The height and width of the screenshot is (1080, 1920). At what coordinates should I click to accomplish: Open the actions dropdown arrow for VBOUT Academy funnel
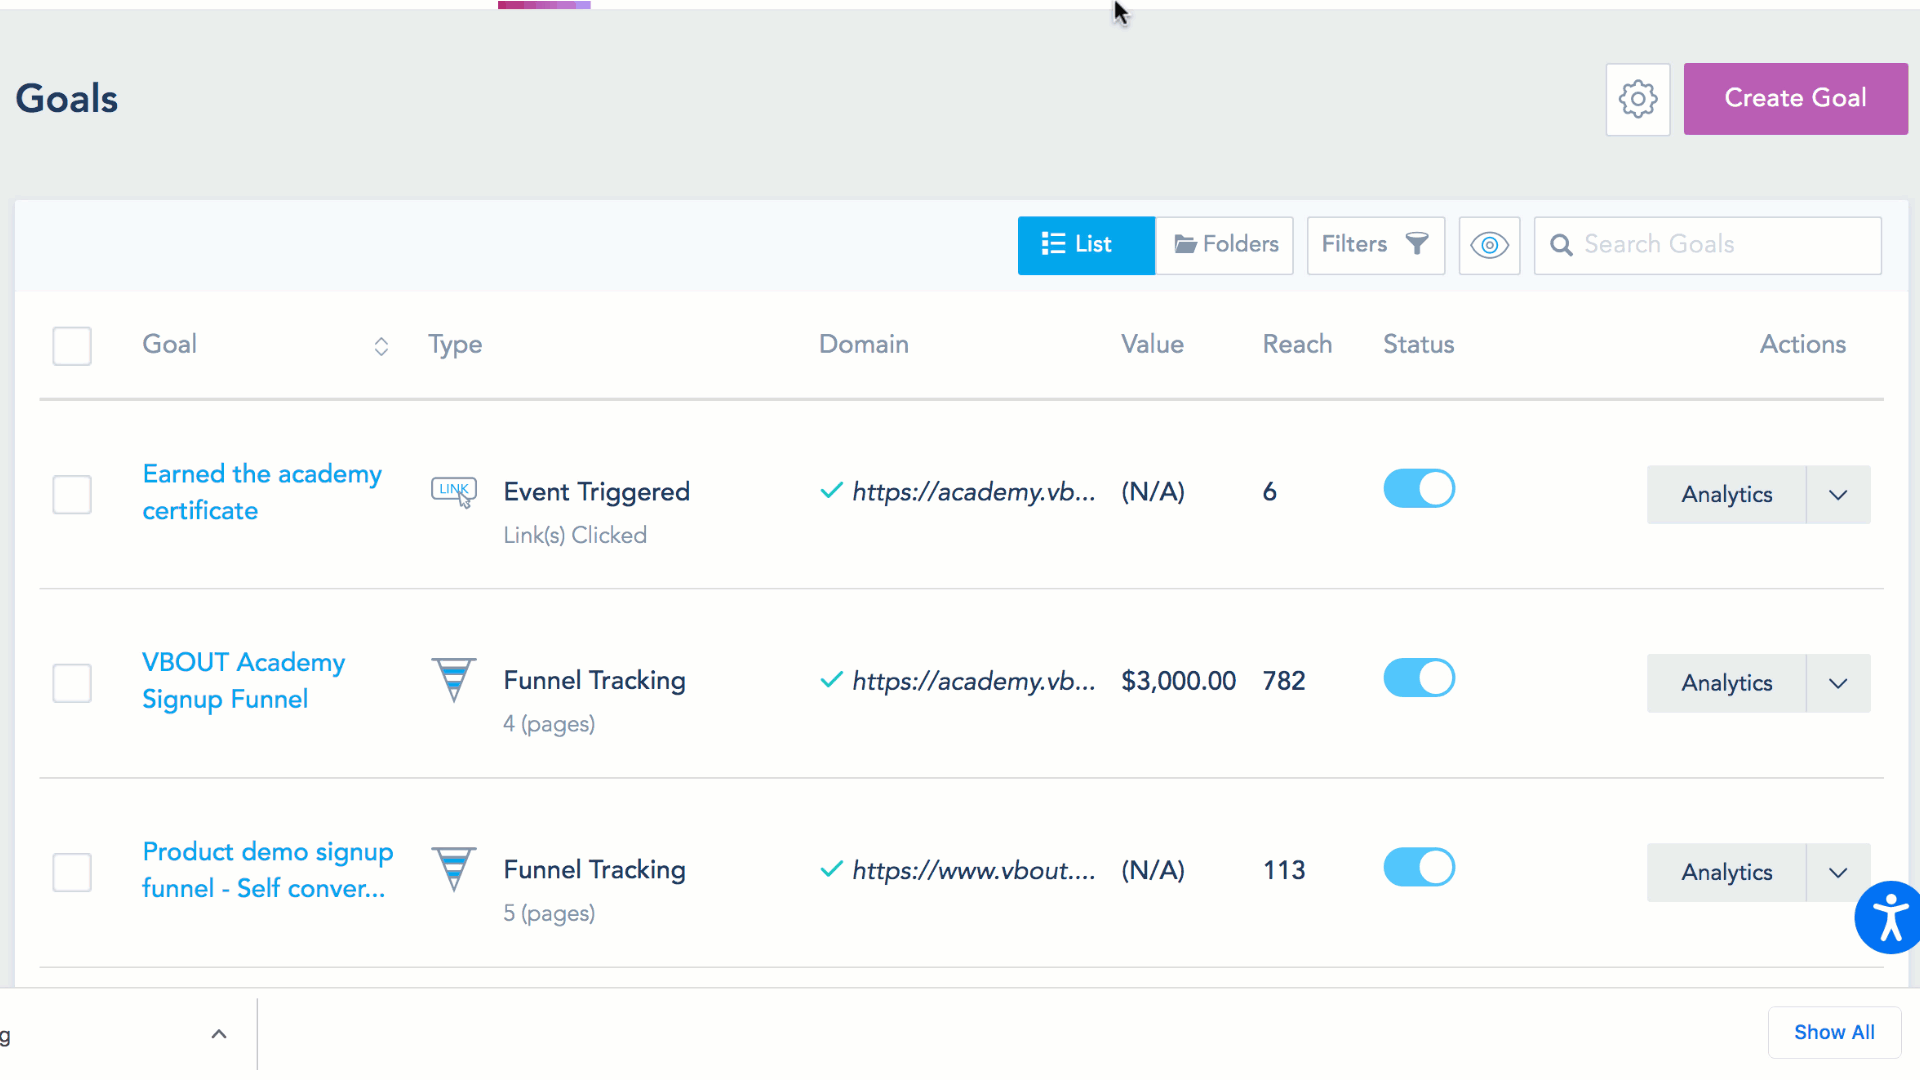click(1838, 683)
